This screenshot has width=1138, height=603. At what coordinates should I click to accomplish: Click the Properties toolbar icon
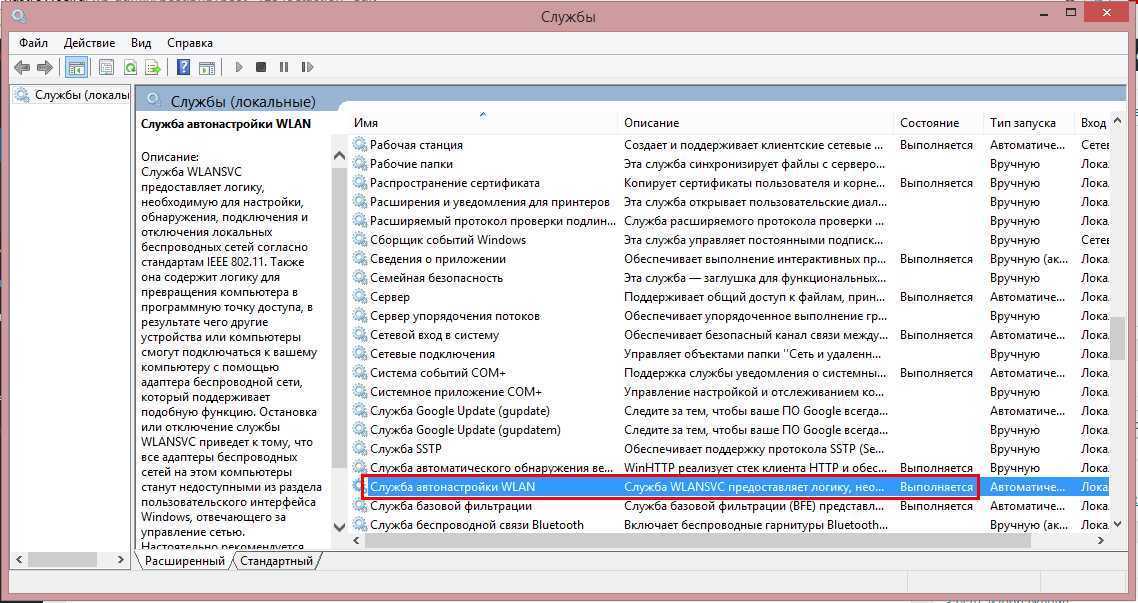point(106,67)
